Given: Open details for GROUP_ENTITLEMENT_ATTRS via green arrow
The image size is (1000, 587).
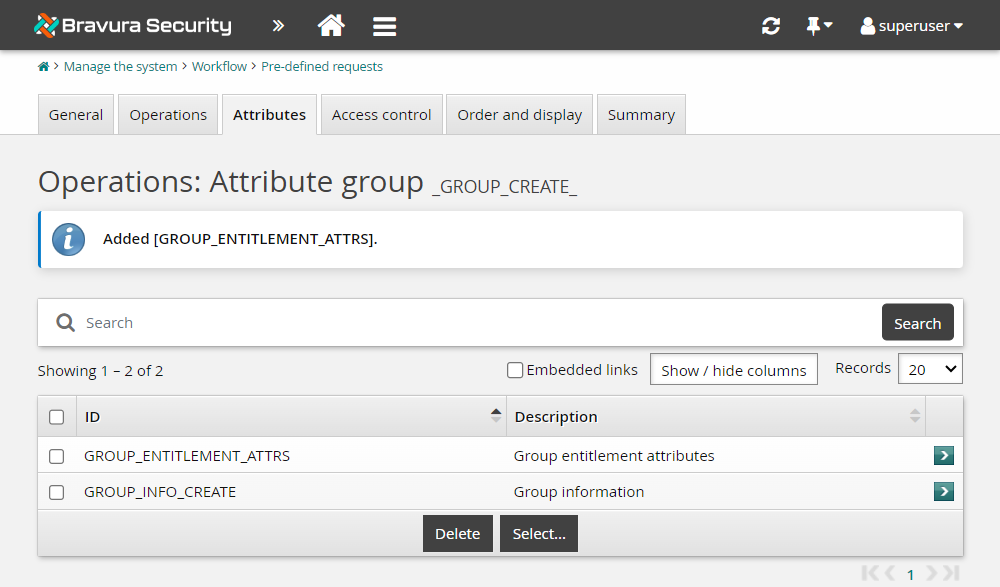Looking at the screenshot, I should pos(943,455).
